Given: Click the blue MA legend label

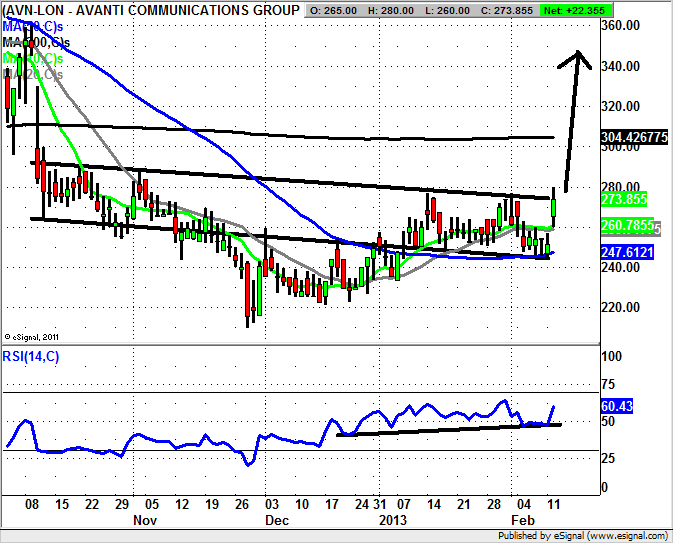Looking at the screenshot, I should tap(33, 27).
